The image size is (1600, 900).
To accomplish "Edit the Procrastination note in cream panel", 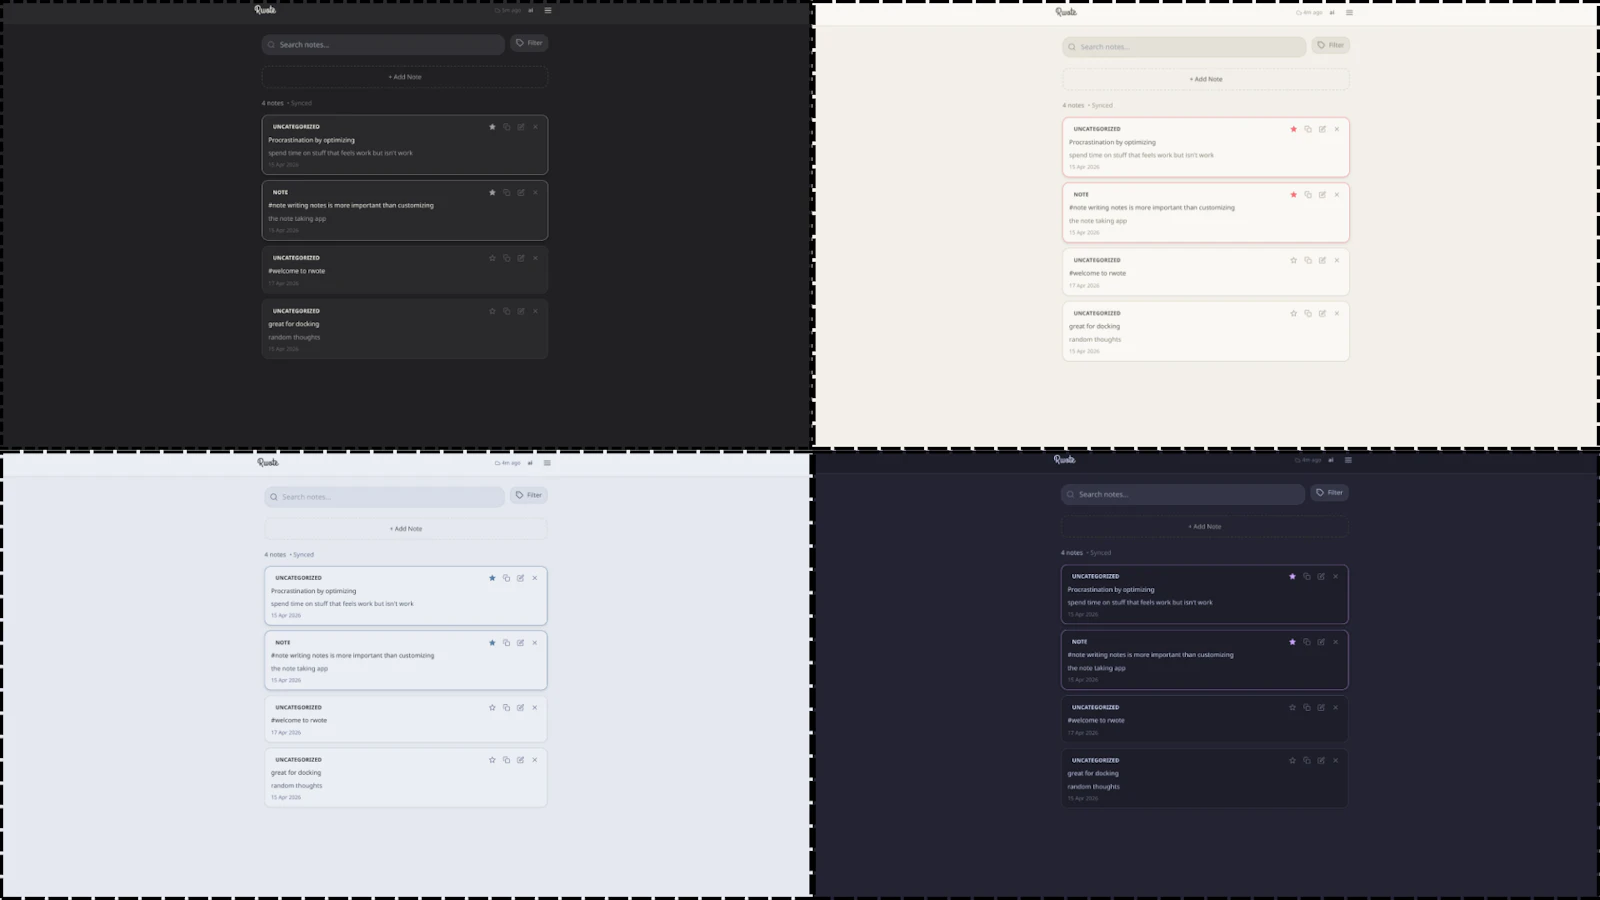I will point(1322,129).
